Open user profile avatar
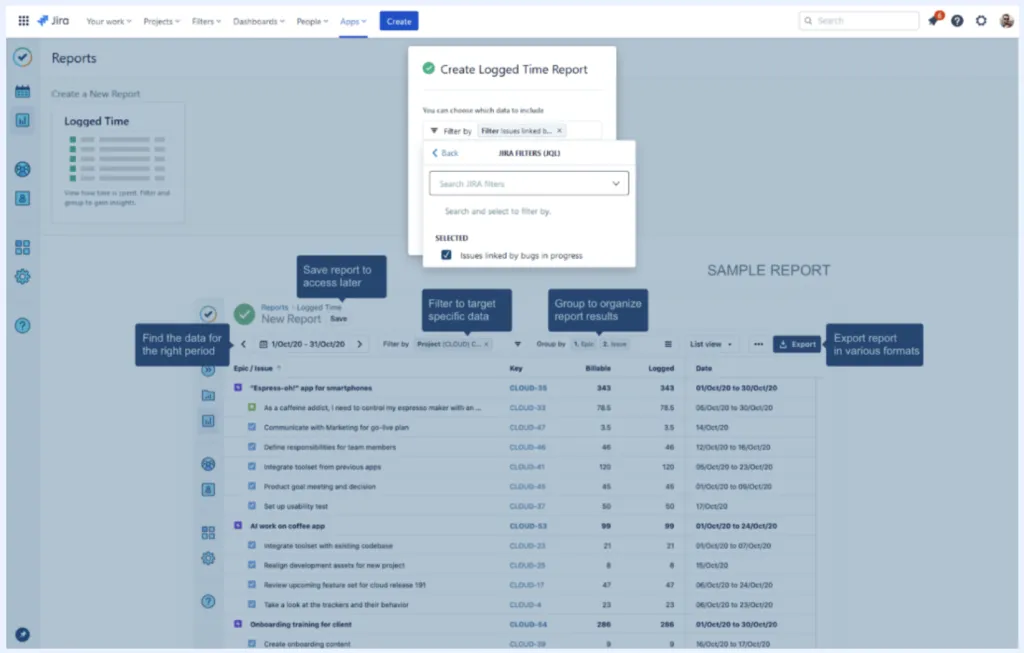The width and height of the screenshot is (1024, 653). click(1006, 21)
